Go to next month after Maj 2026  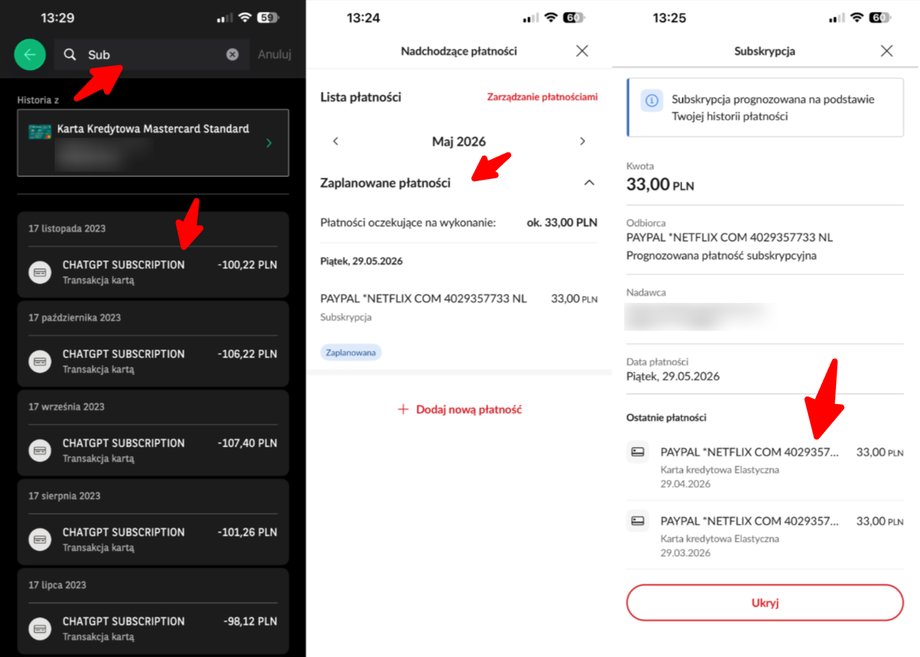point(582,141)
